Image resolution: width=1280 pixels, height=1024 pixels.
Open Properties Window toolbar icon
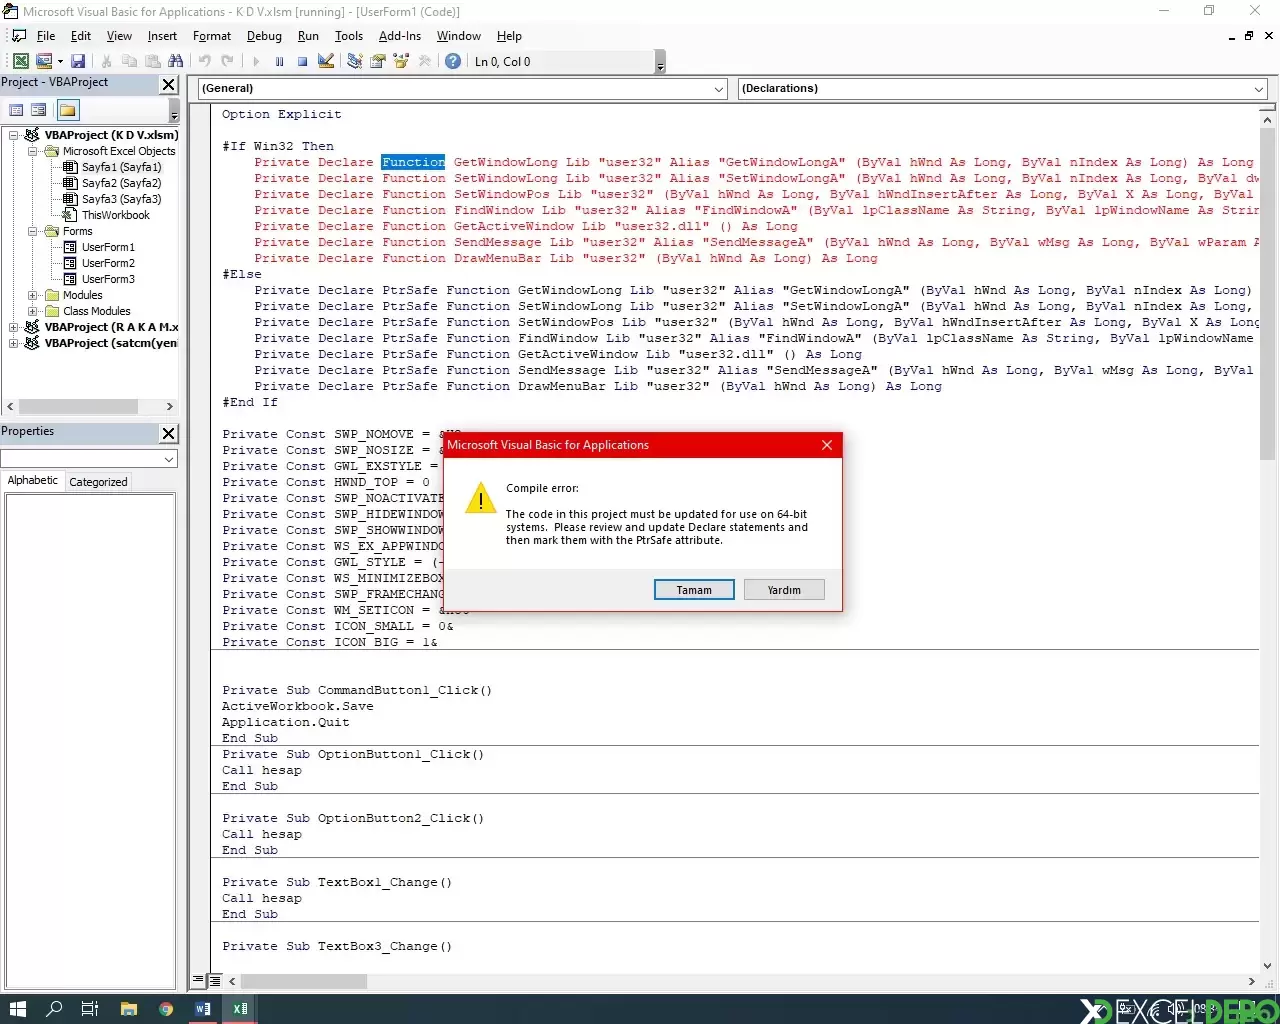(x=378, y=61)
